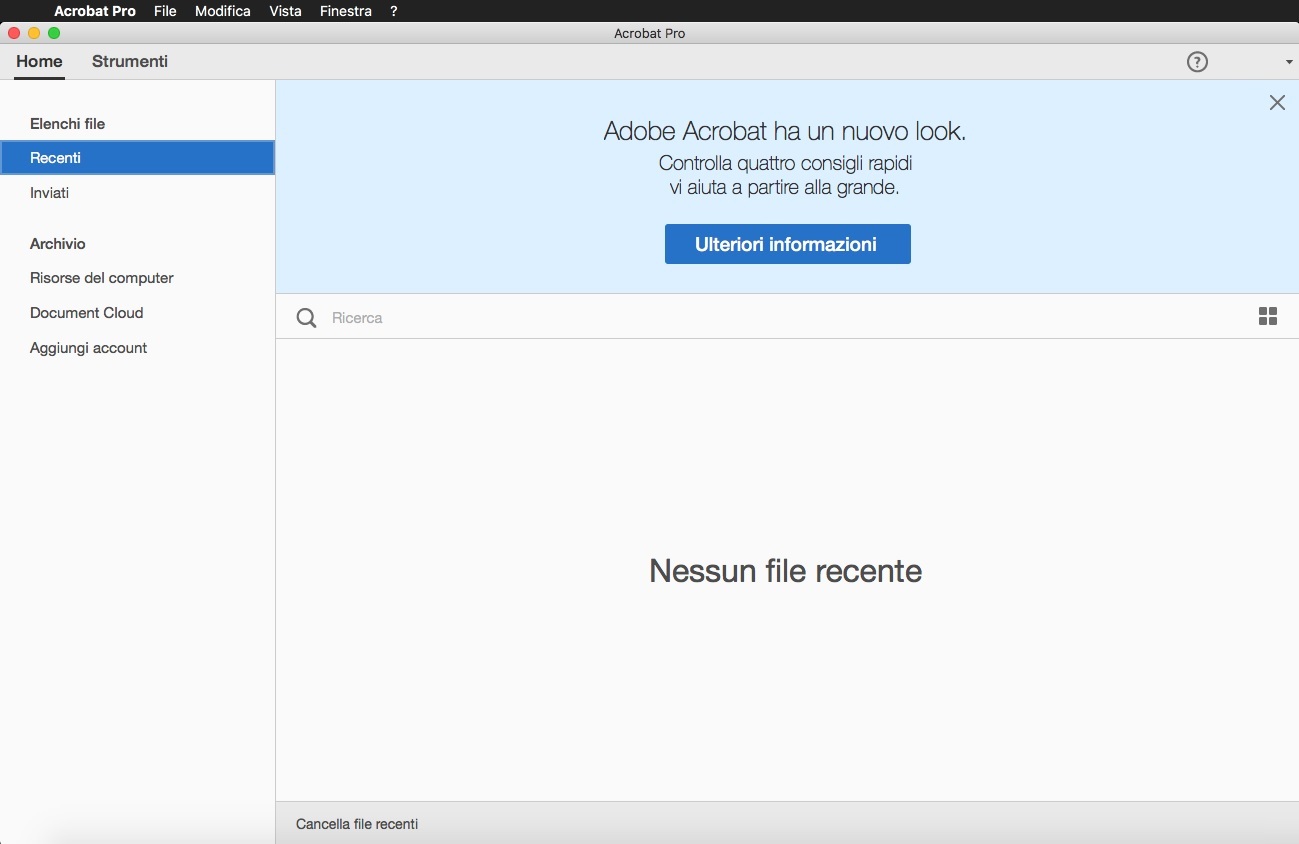Focus the Ricerca search field
Image resolution: width=1299 pixels, height=844 pixels.
point(785,318)
